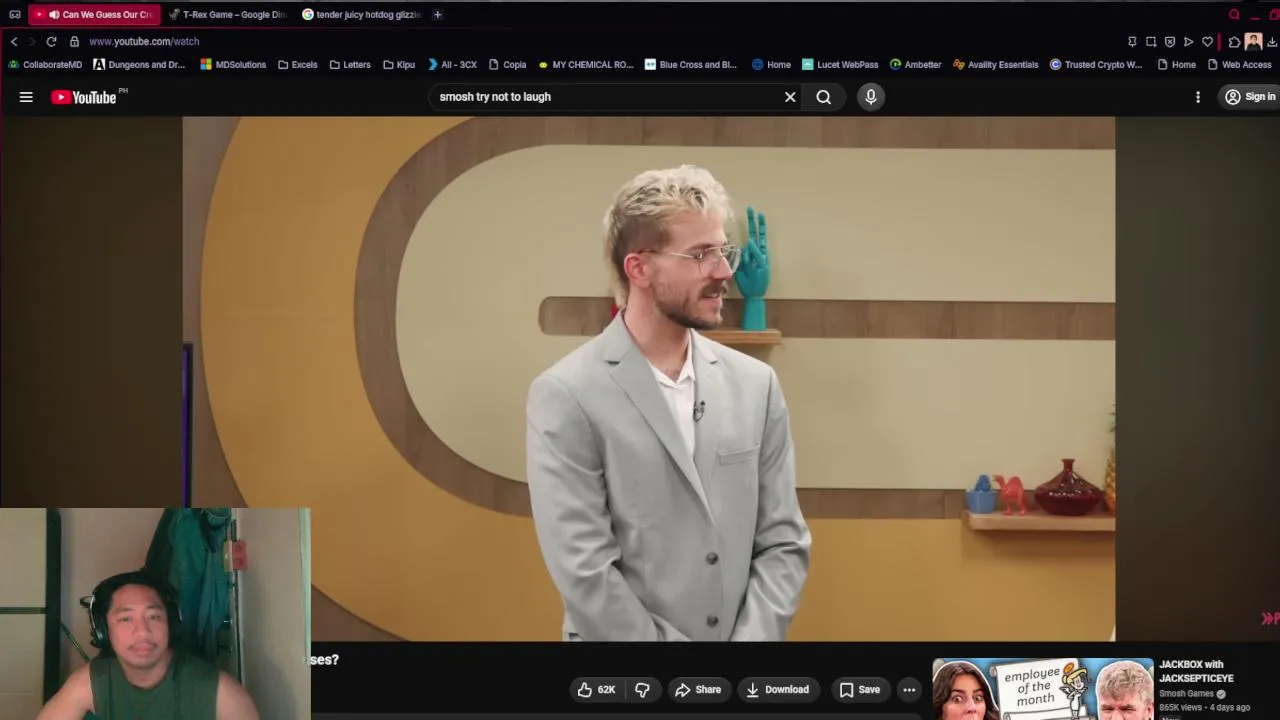This screenshot has width=1280, height=720.
Task: Open the Dungeons and Dr... bookmark
Action: 139,64
